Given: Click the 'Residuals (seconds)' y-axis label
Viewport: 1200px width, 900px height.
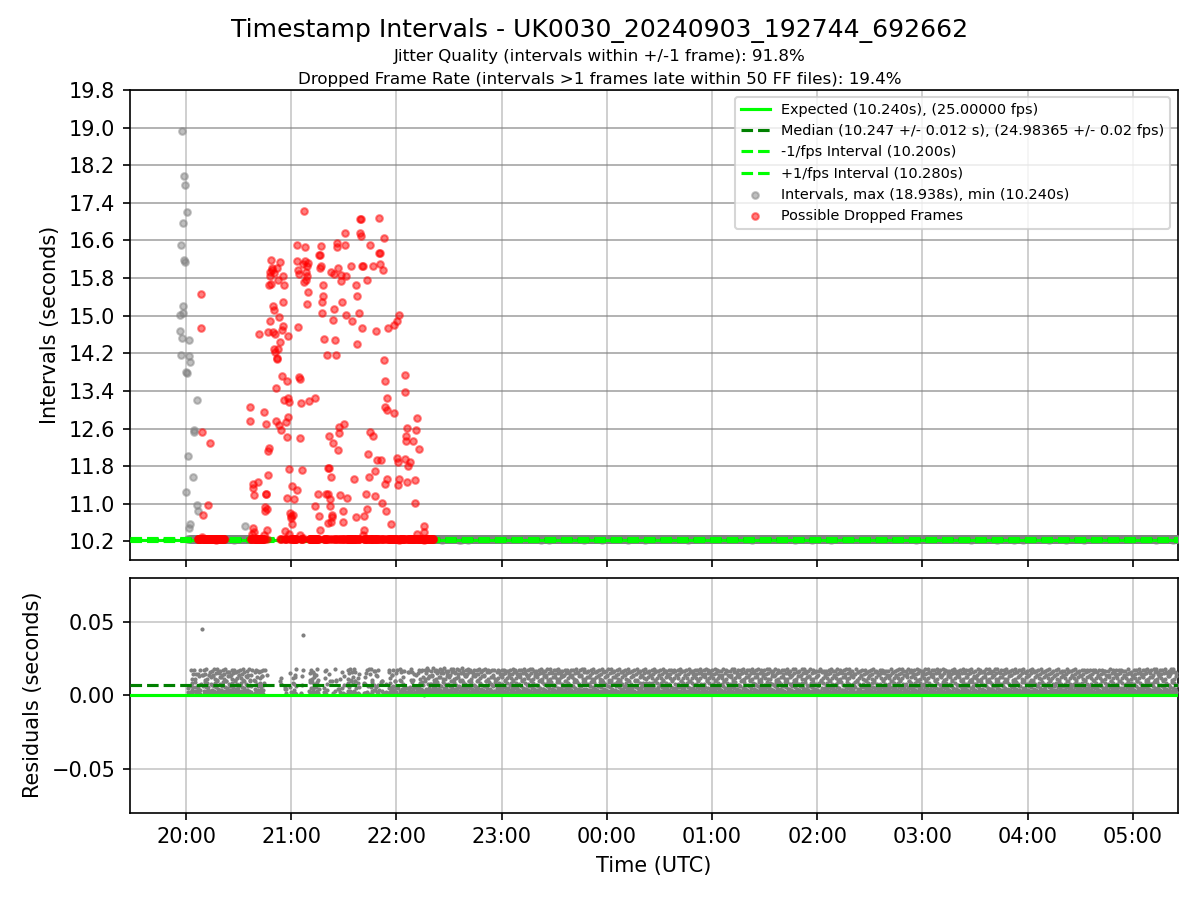Looking at the screenshot, I should click(x=32, y=695).
